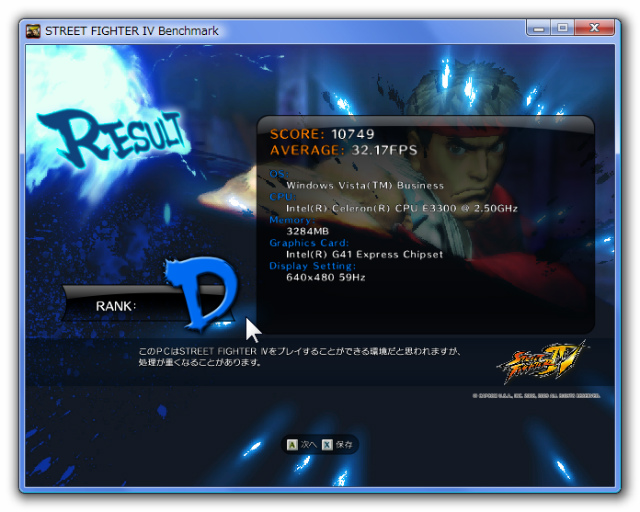Click the CPU: label
Screen dimensions: 640x512
point(282,196)
